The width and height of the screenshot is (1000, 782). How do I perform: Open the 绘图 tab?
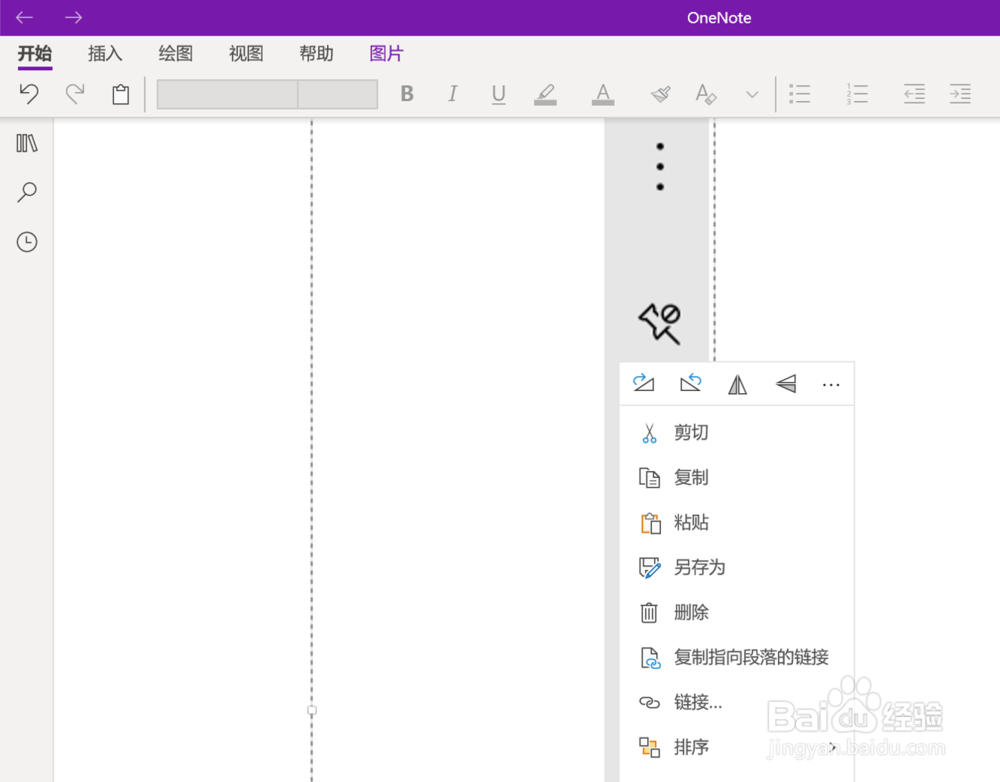coord(175,54)
